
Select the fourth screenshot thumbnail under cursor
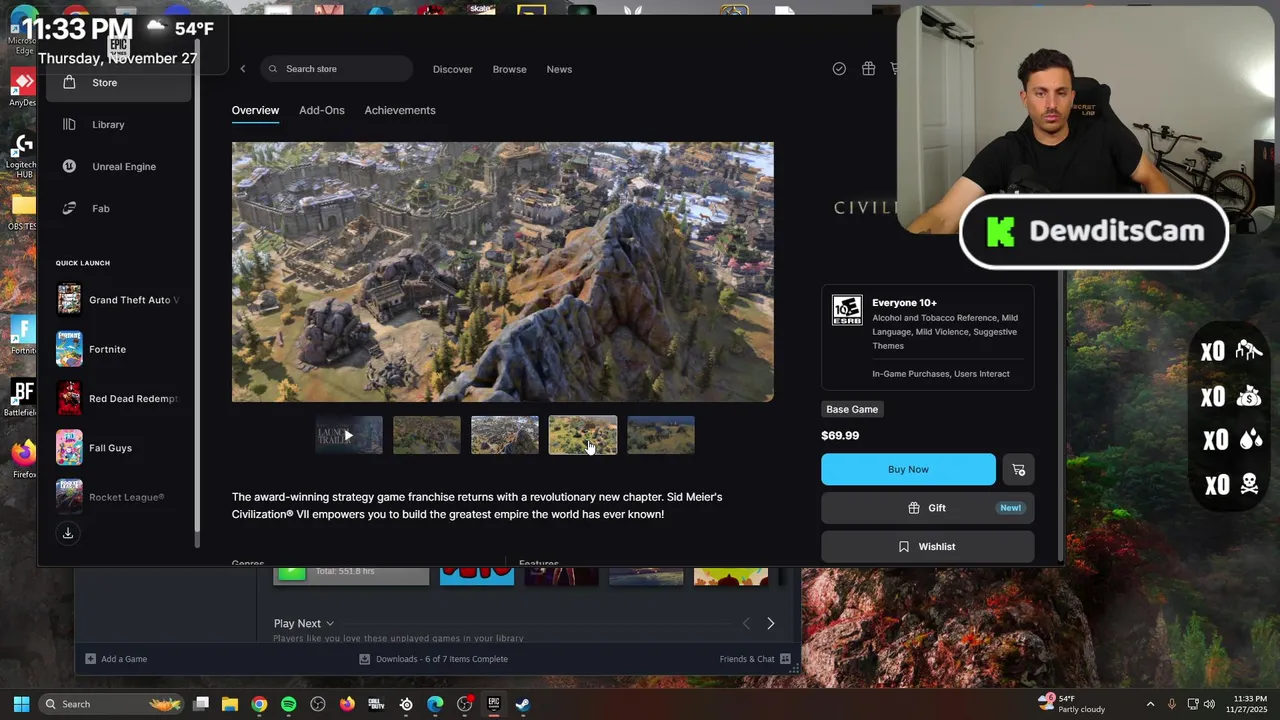(583, 435)
